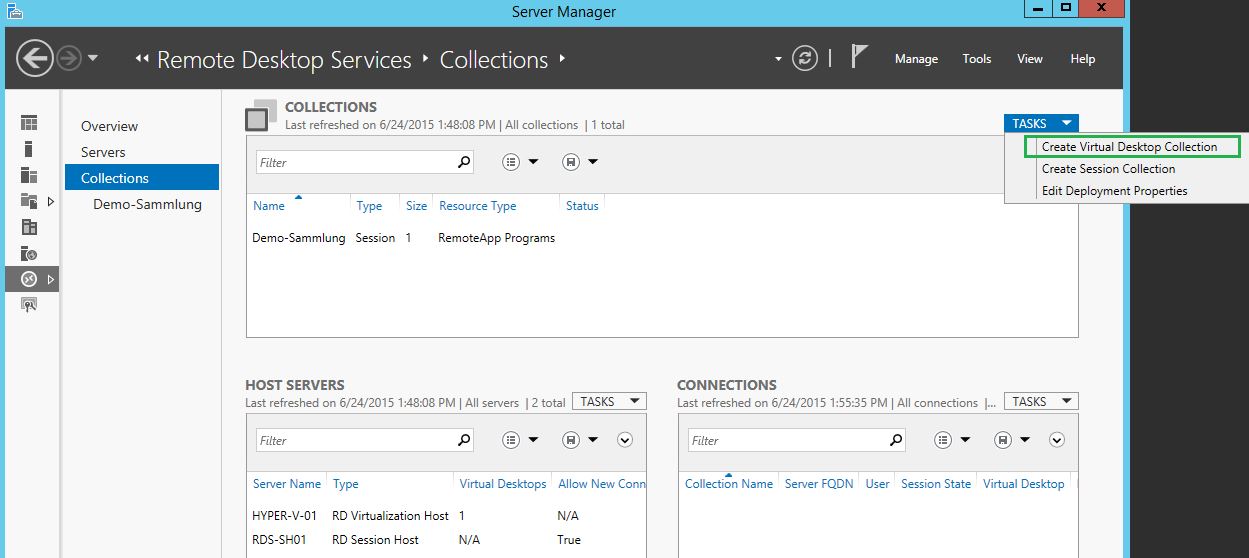
Task: Select the All Servers sidebar icon
Action: tap(29, 175)
